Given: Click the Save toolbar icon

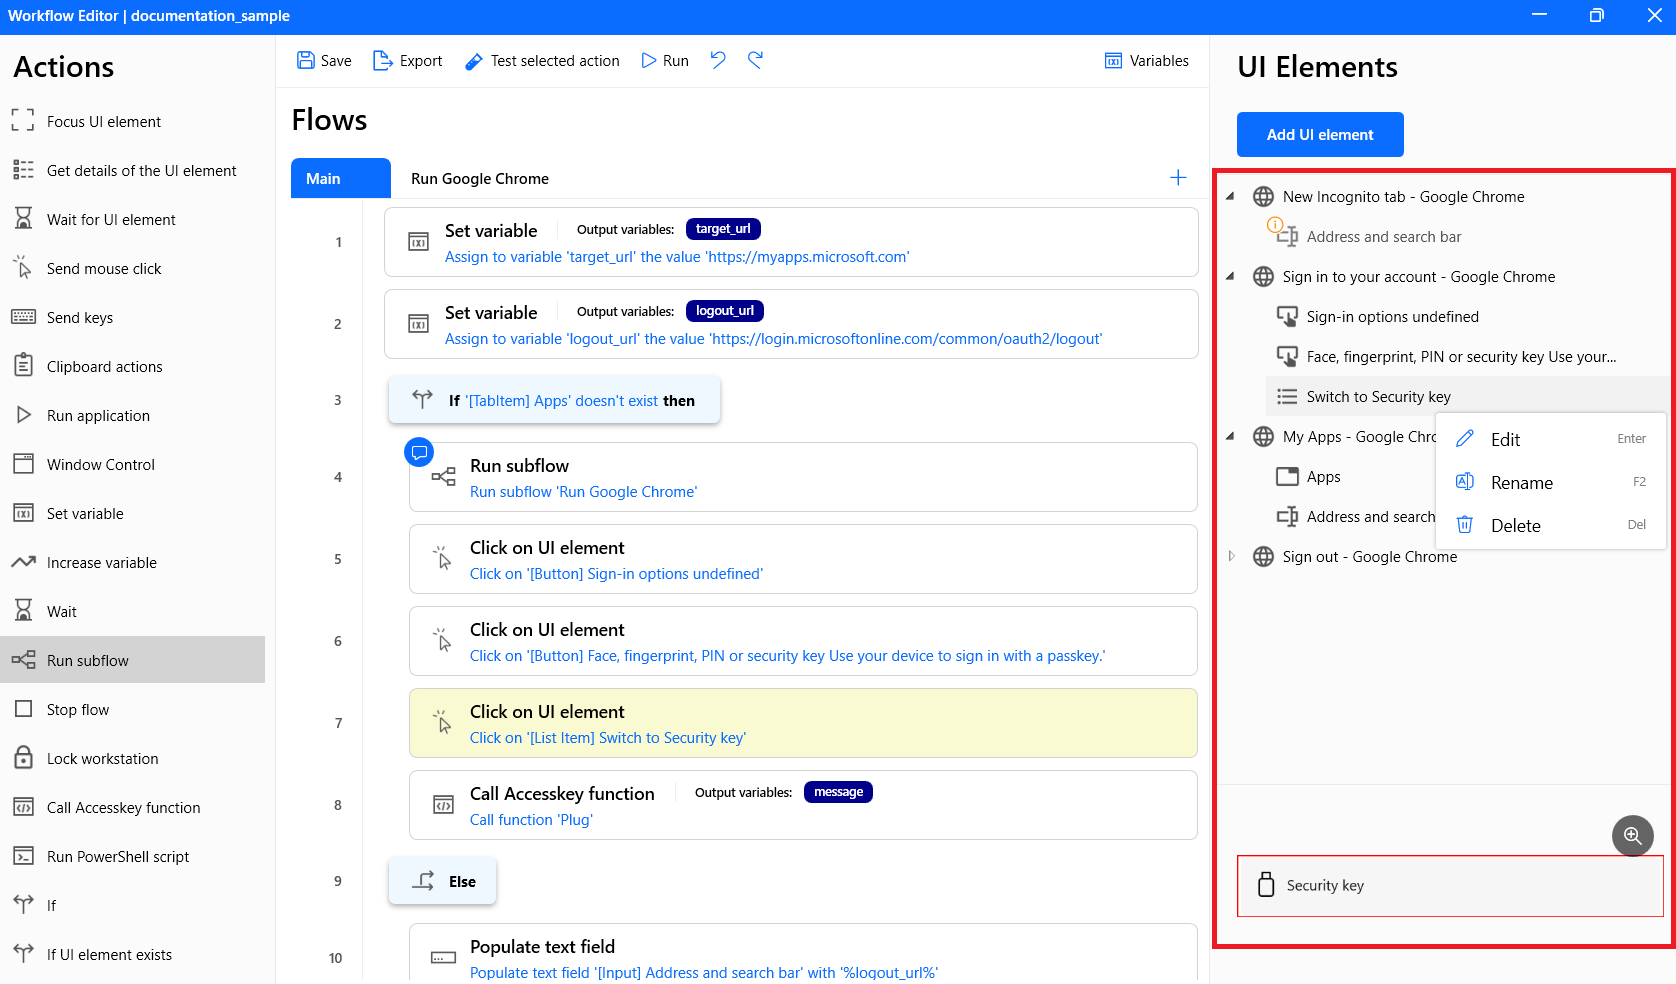Looking at the screenshot, I should tap(305, 61).
